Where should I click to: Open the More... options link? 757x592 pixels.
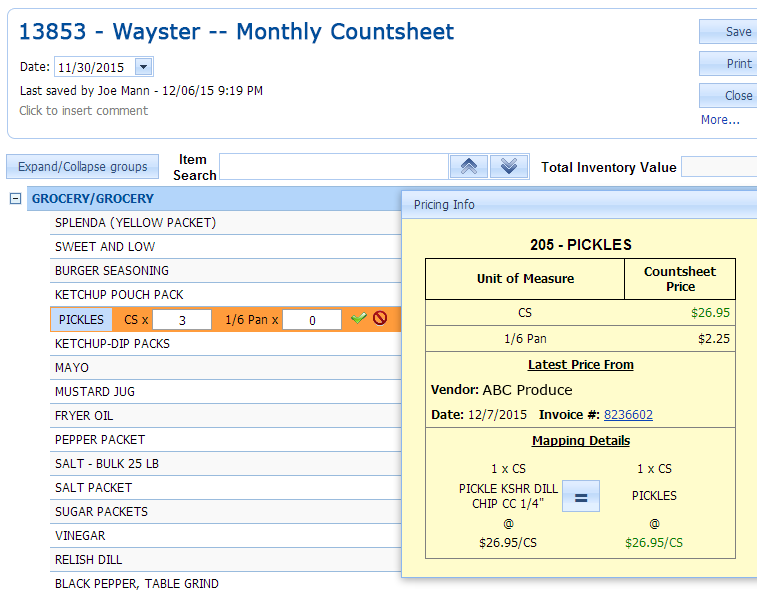tap(720, 120)
